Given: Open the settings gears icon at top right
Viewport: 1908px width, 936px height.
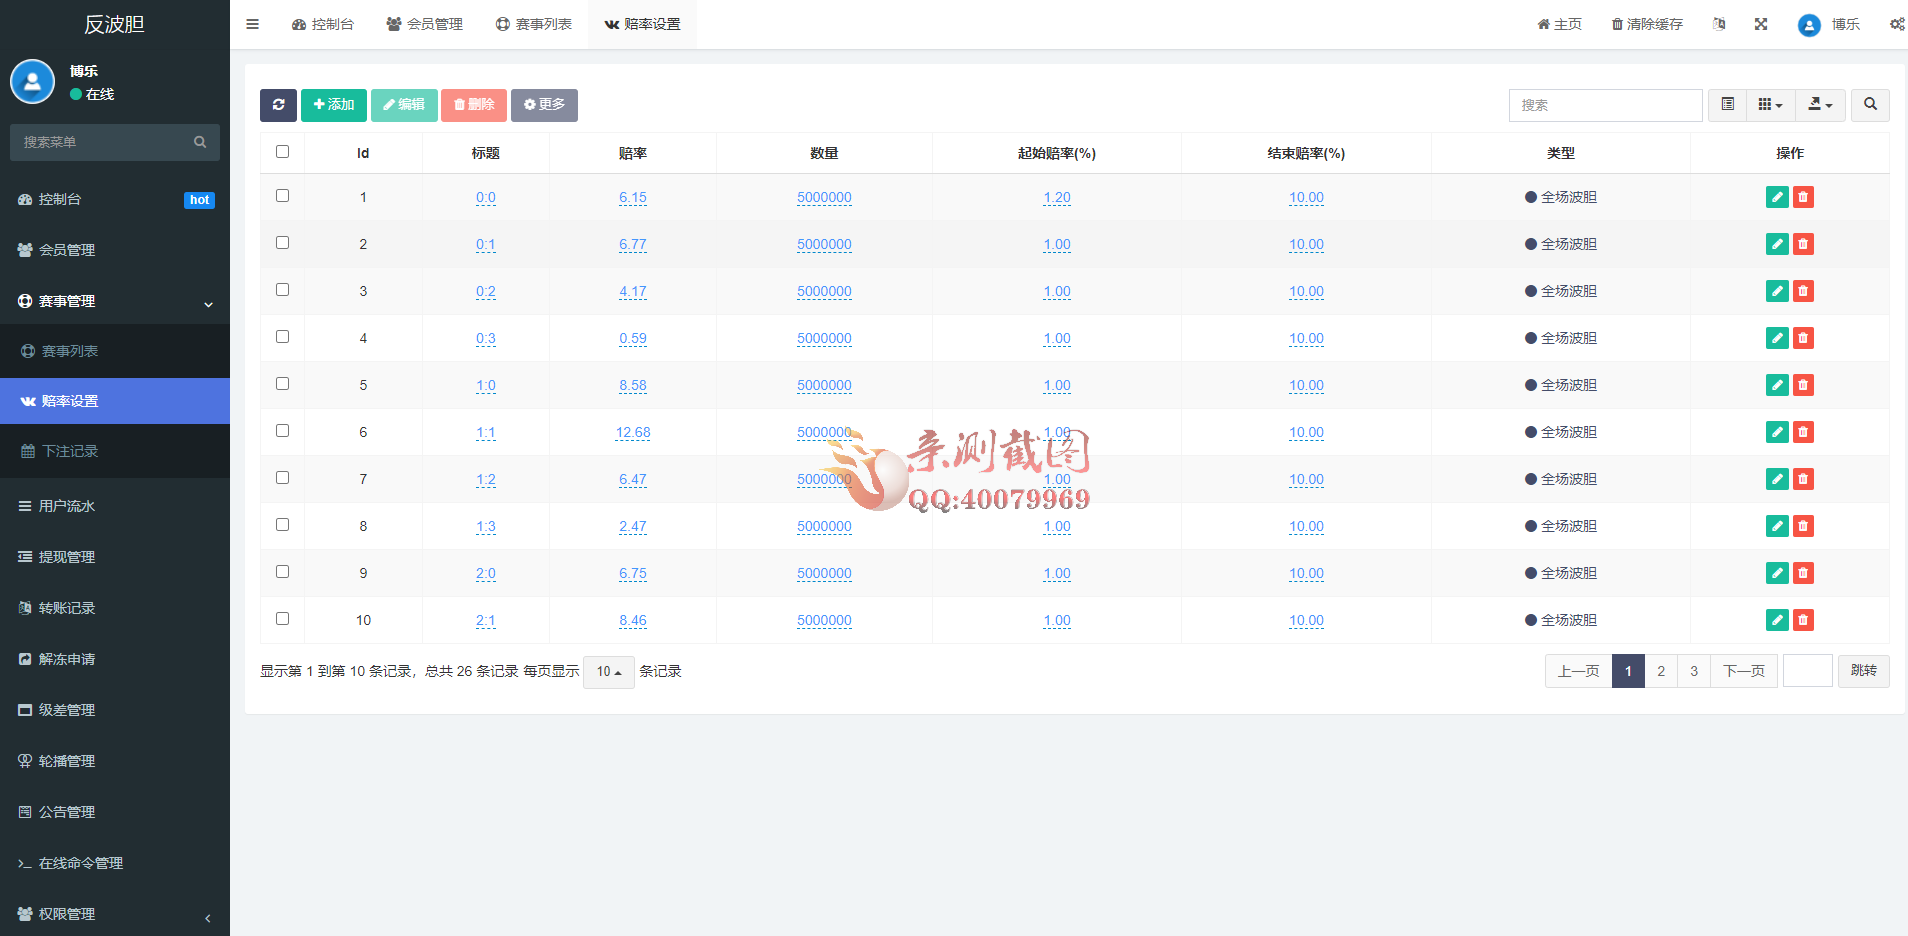Looking at the screenshot, I should tap(1896, 24).
